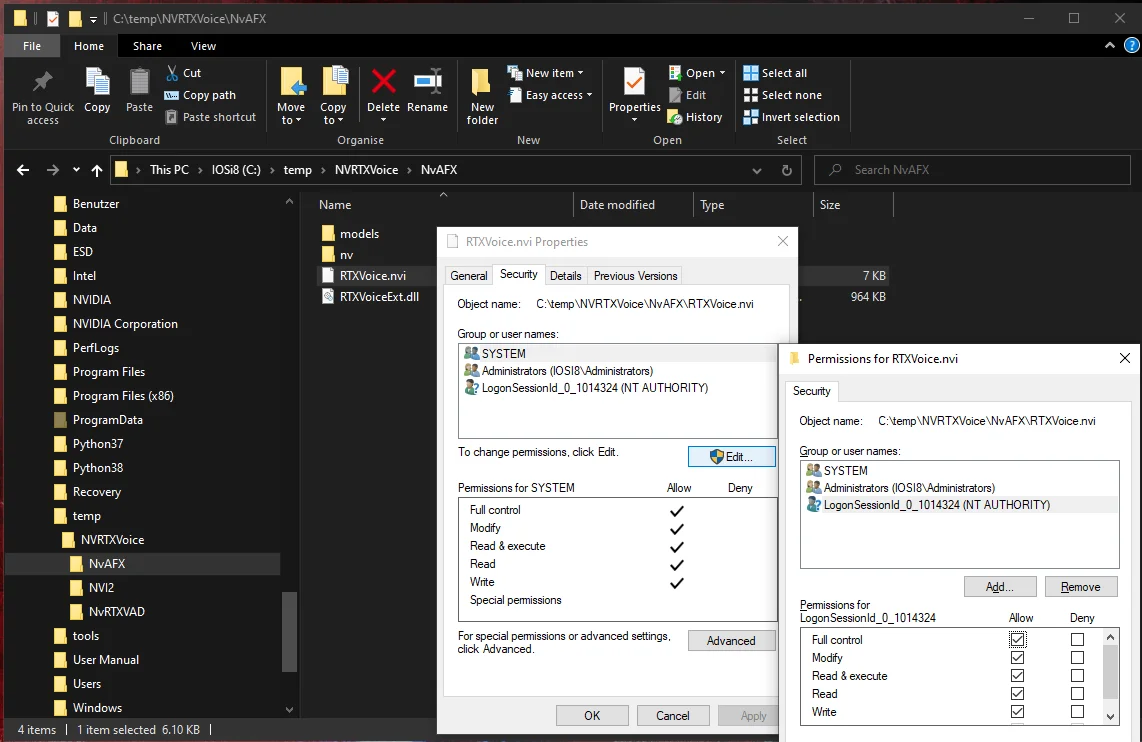Click the Edit... permissions button
Image resolution: width=1142 pixels, height=742 pixels.
tap(731, 457)
